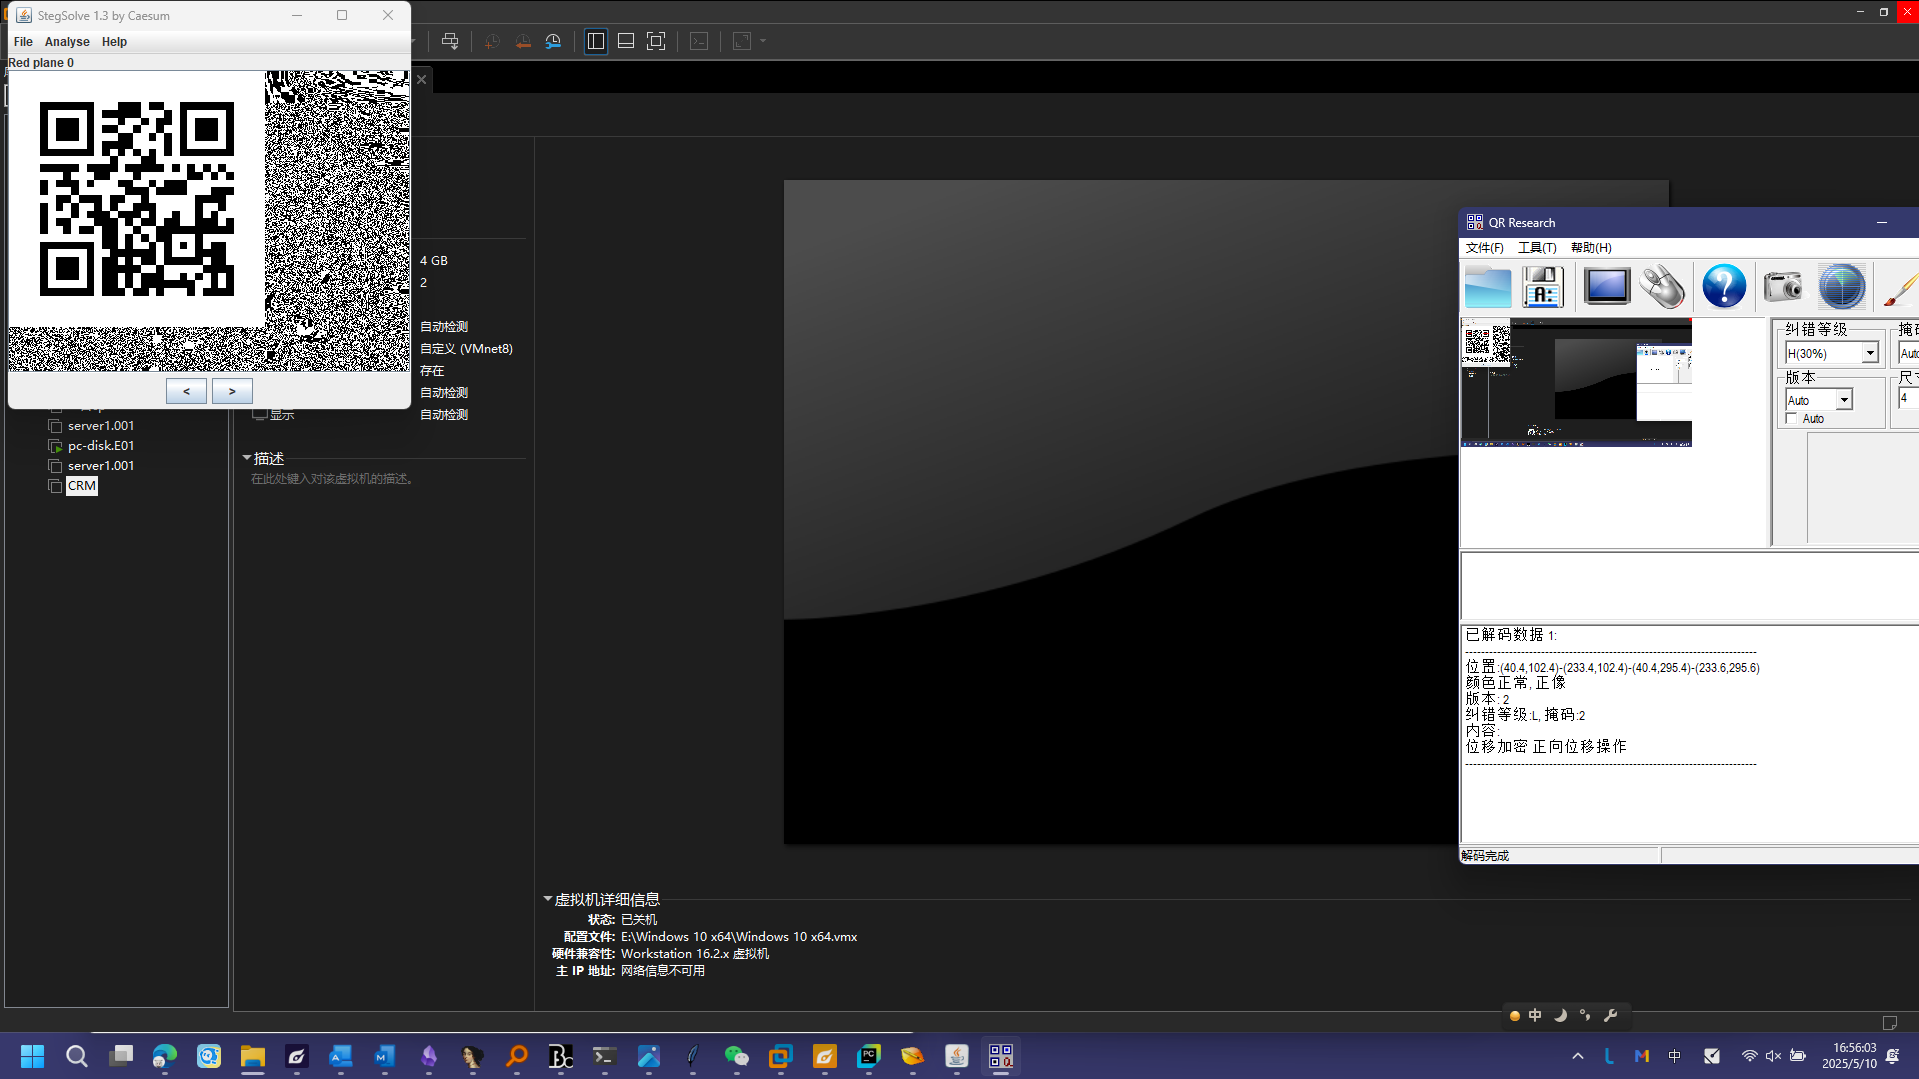Click the save floppy icon in QR Research
The image size is (1919, 1079).
(1543, 288)
